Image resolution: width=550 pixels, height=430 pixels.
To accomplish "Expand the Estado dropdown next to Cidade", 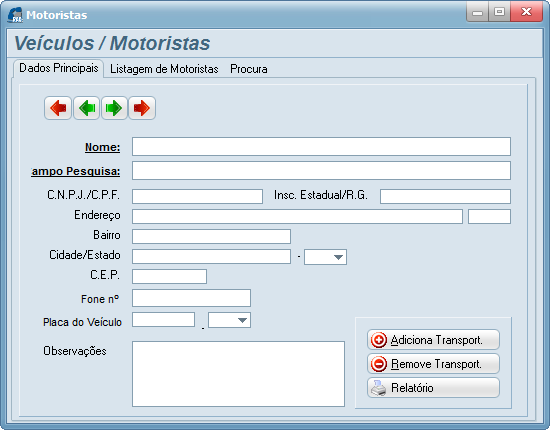I will pyautogui.click(x=325, y=257).
